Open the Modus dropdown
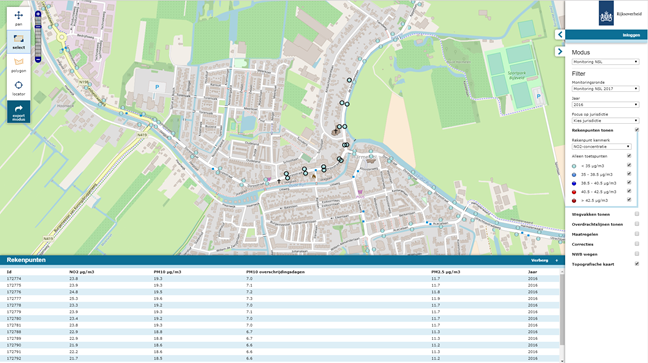Screen dimensions: 648x363 coord(605,62)
